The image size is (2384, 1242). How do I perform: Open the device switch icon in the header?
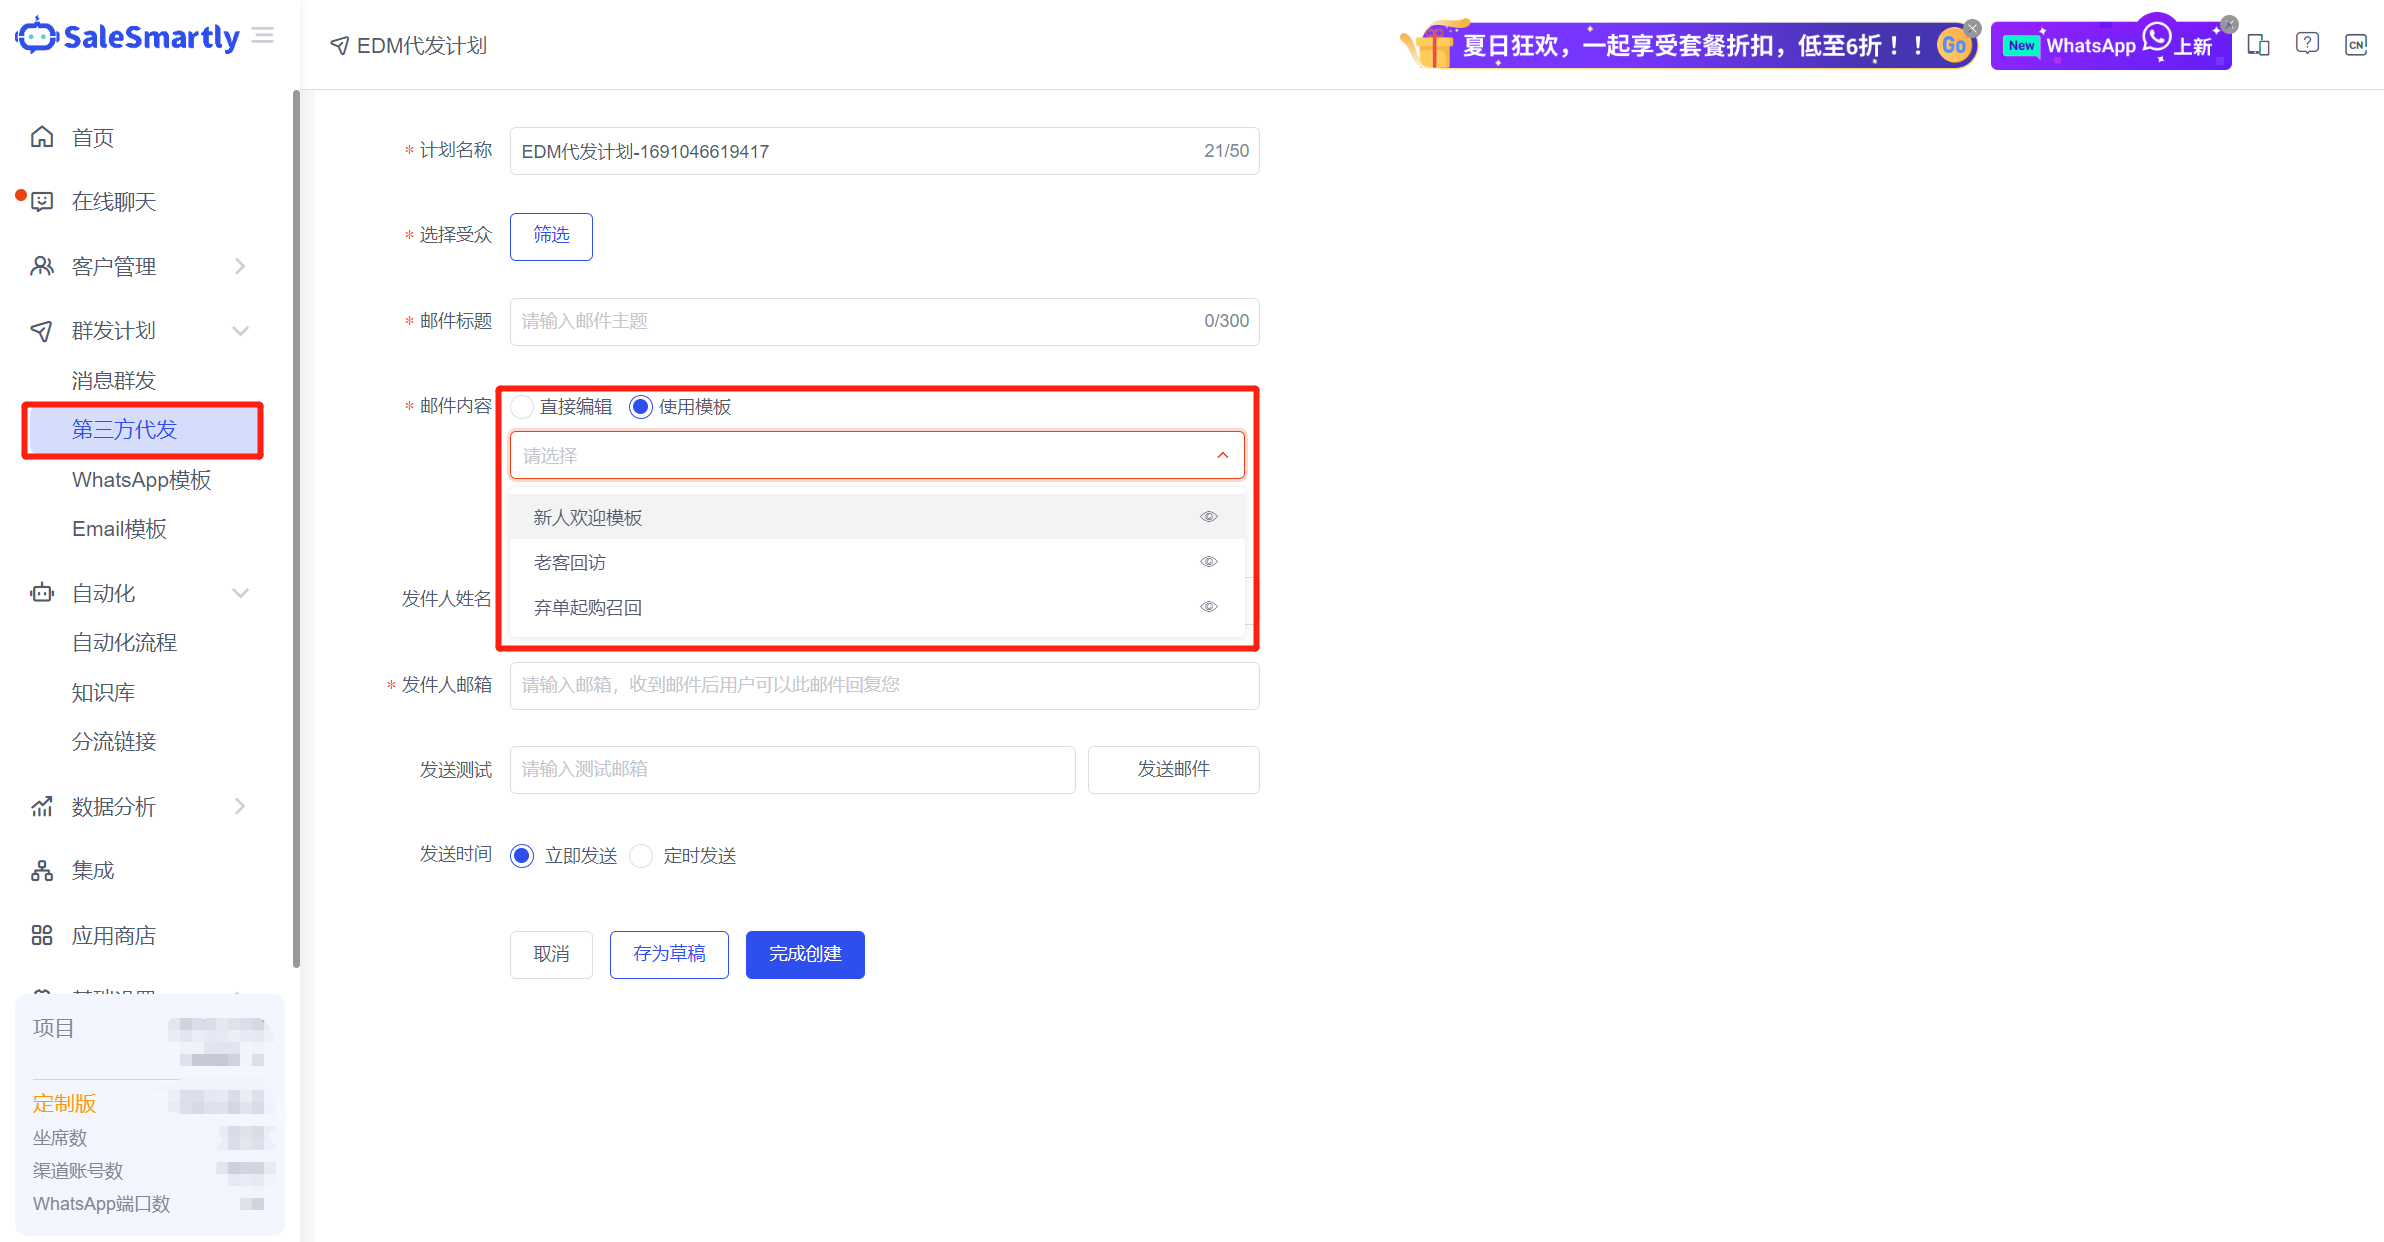[2258, 45]
